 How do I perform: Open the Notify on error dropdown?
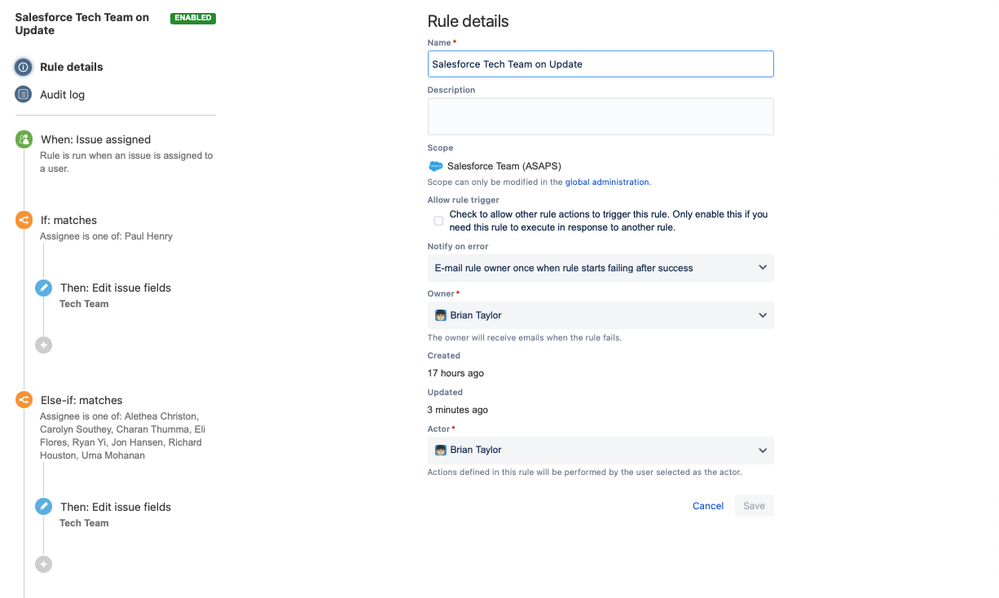point(600,268)
